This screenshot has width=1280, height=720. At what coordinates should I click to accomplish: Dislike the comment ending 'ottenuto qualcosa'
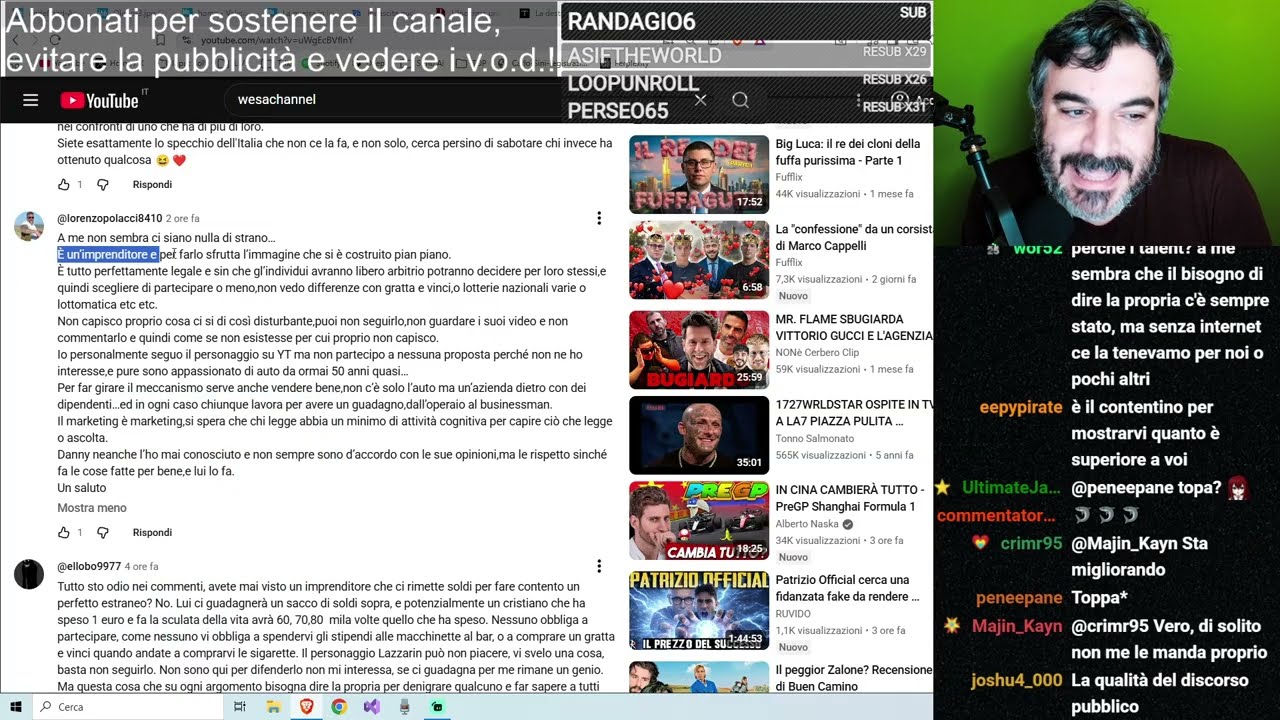[102, 185]
